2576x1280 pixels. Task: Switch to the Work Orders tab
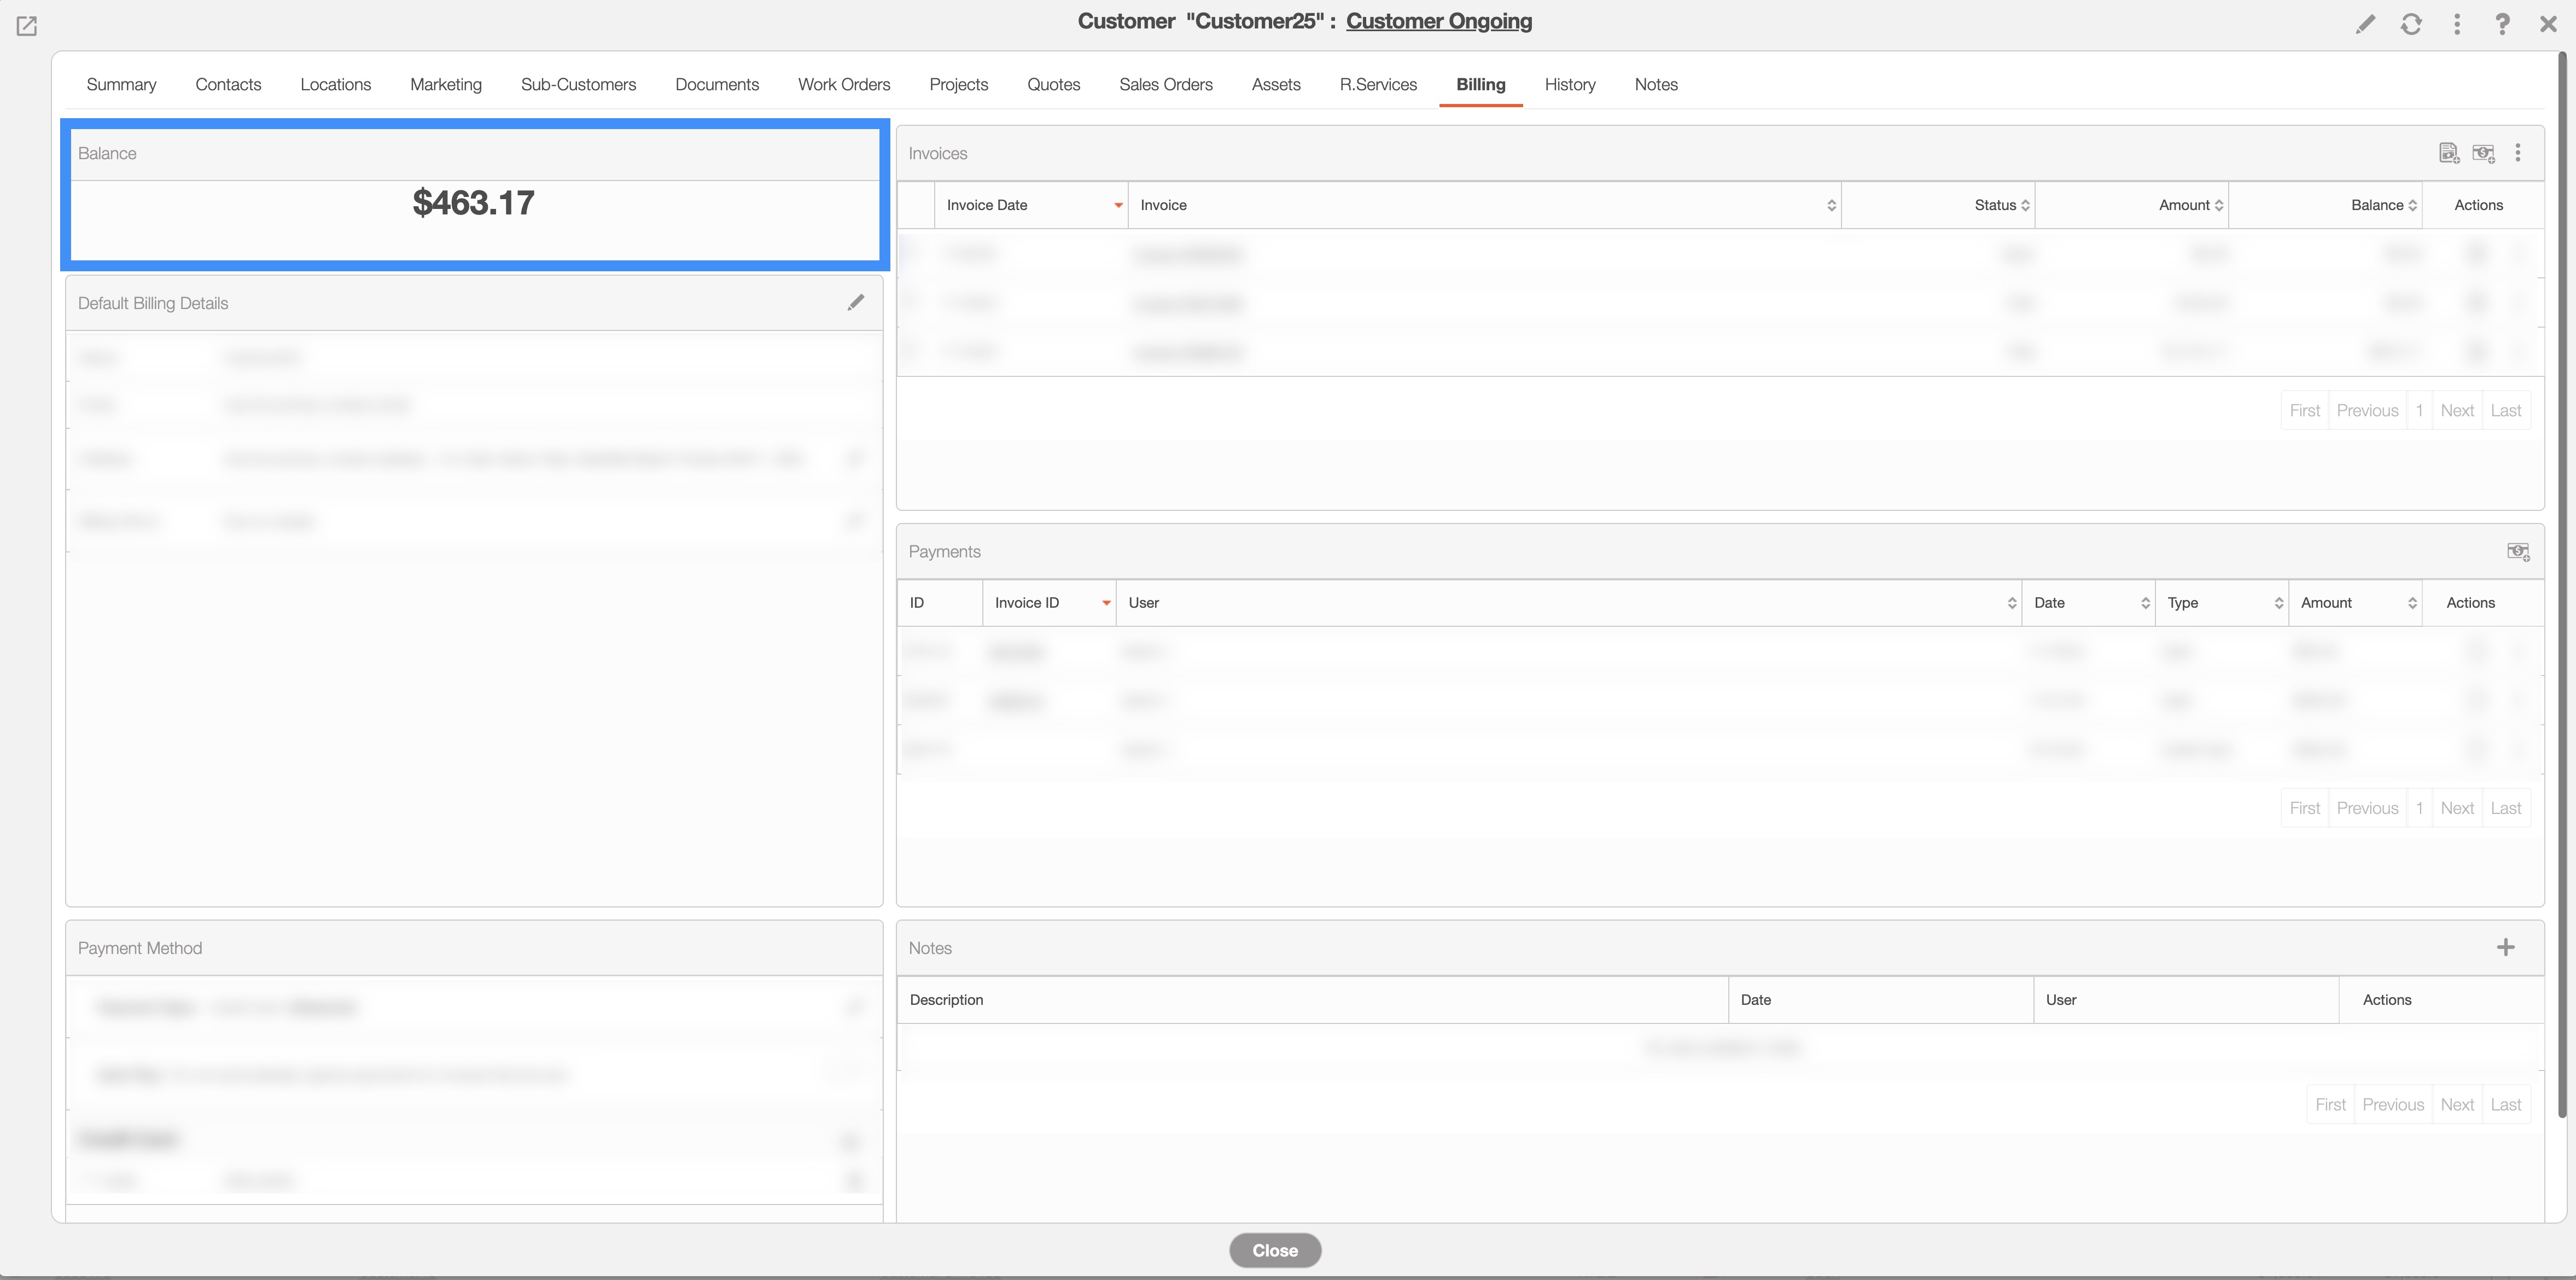coord(843,85)
